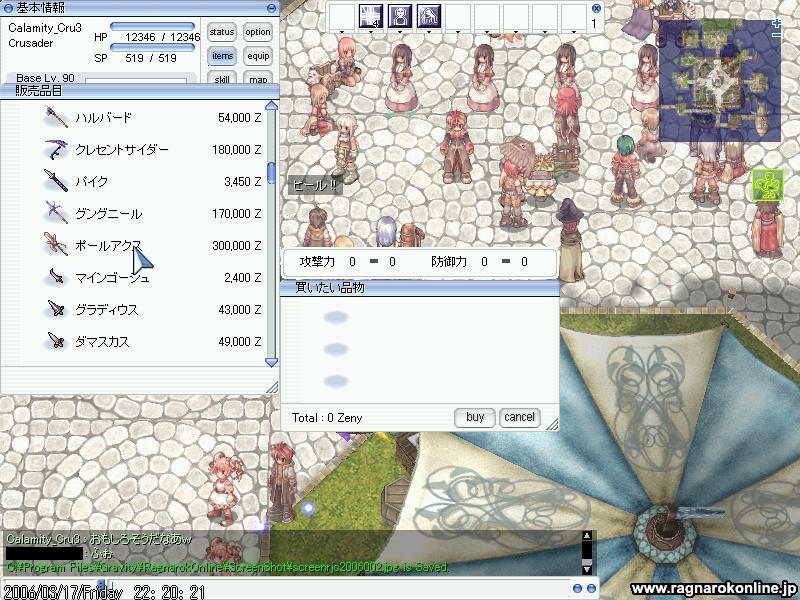Open the option menu
The image size is (800, 600).
258,32
